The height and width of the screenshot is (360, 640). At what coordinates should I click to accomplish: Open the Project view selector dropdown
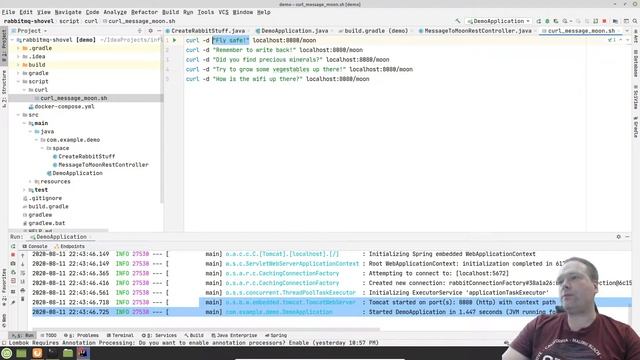tap(29, 31)
